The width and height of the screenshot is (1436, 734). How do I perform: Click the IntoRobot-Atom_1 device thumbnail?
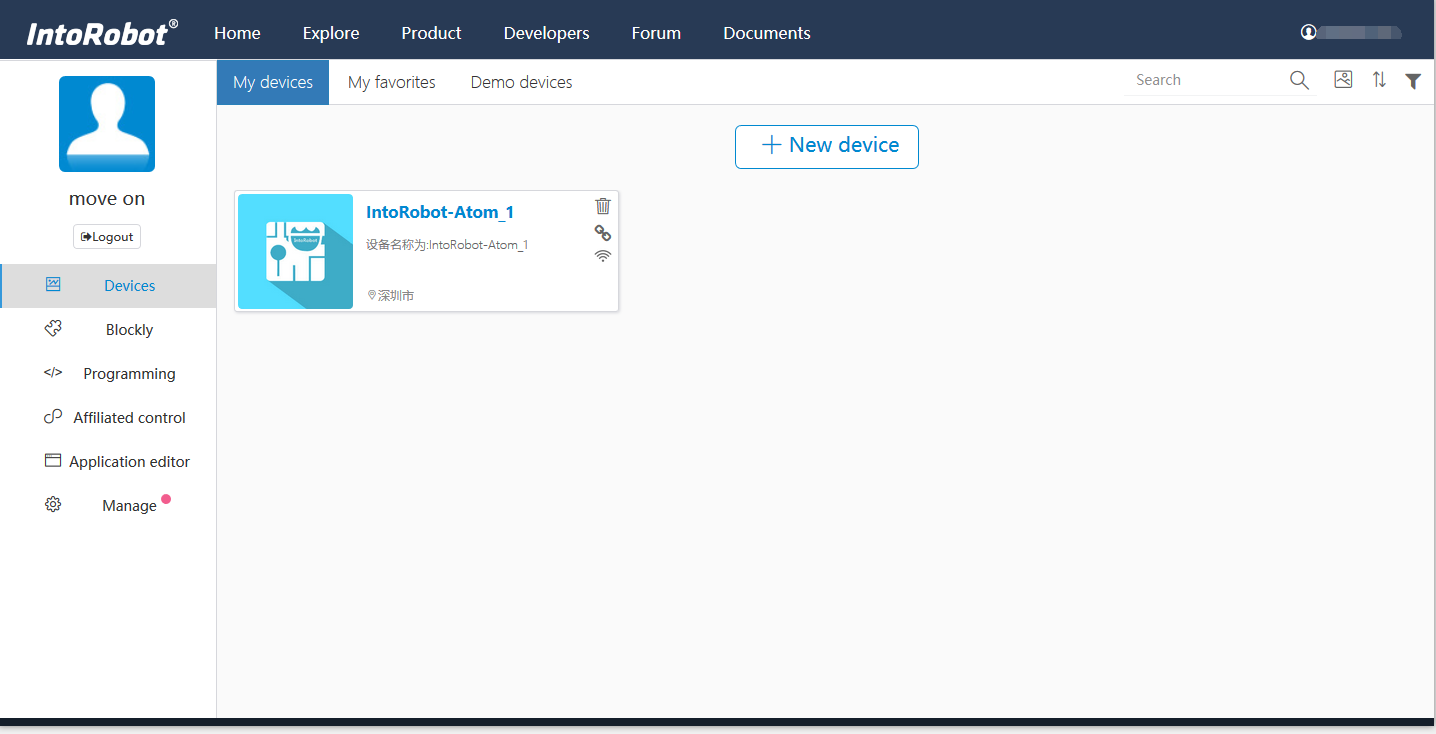[x=295, y=251]
